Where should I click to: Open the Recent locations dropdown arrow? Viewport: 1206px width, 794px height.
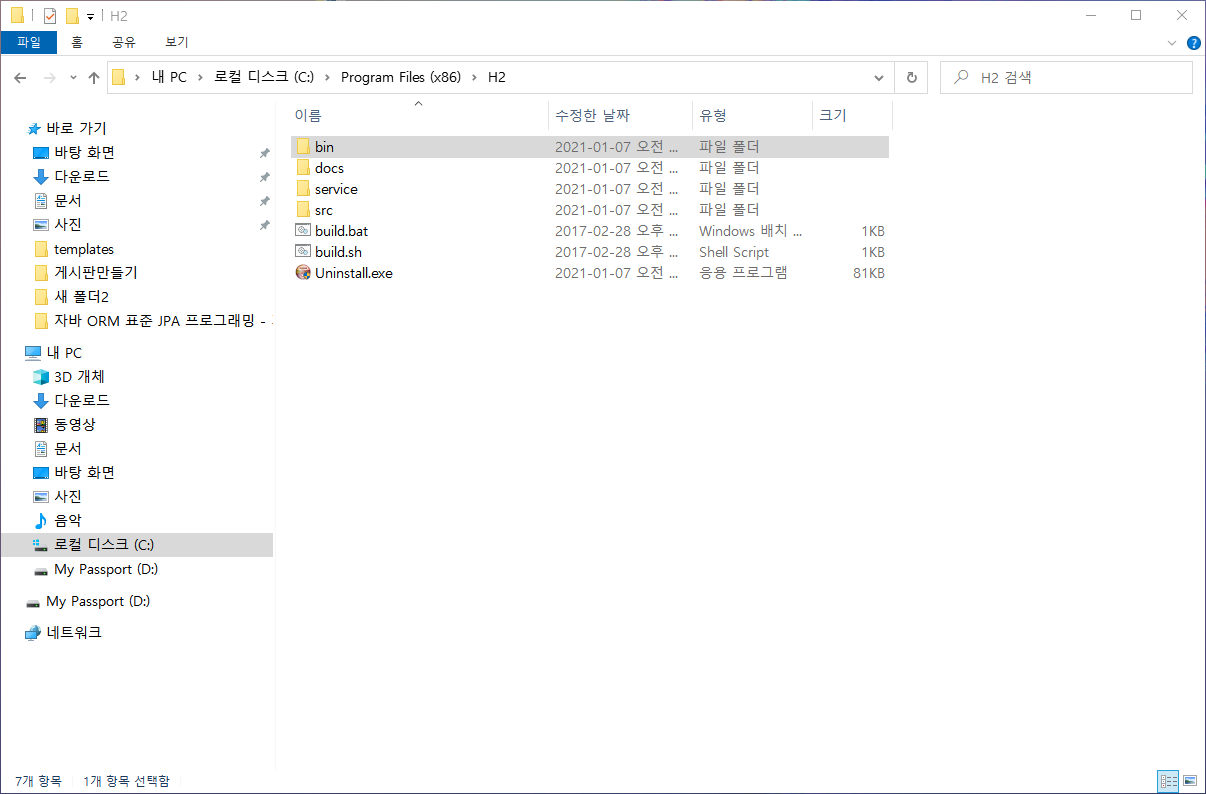[73, 78]
